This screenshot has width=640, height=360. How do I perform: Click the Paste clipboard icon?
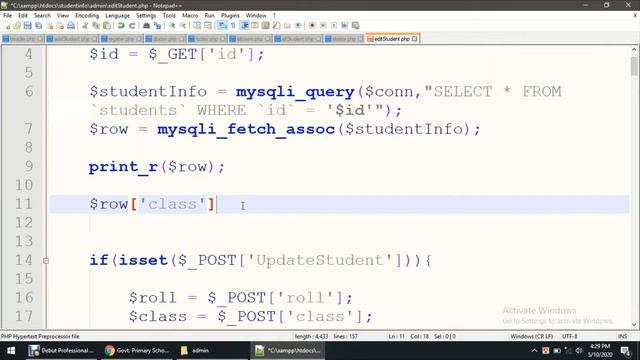[107, 26]
